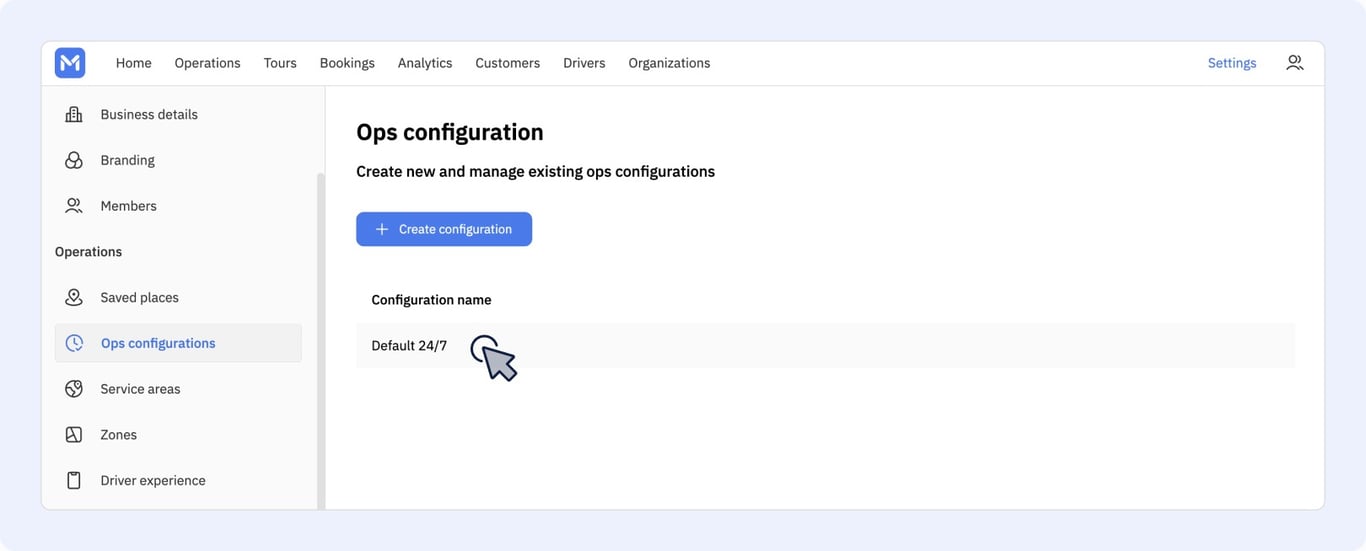The width and height of the screenshot is (1366, 551).
Task: Open the Default 24/7 configuration row
Action: coord(825,345)
